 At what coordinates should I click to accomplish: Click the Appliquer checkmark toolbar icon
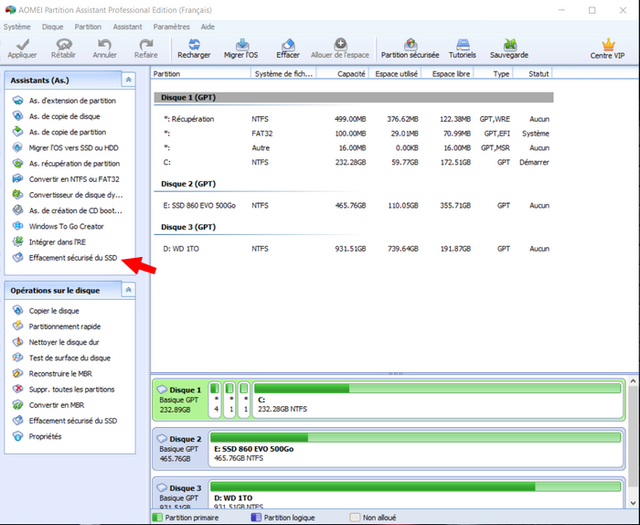coord(23,44)
